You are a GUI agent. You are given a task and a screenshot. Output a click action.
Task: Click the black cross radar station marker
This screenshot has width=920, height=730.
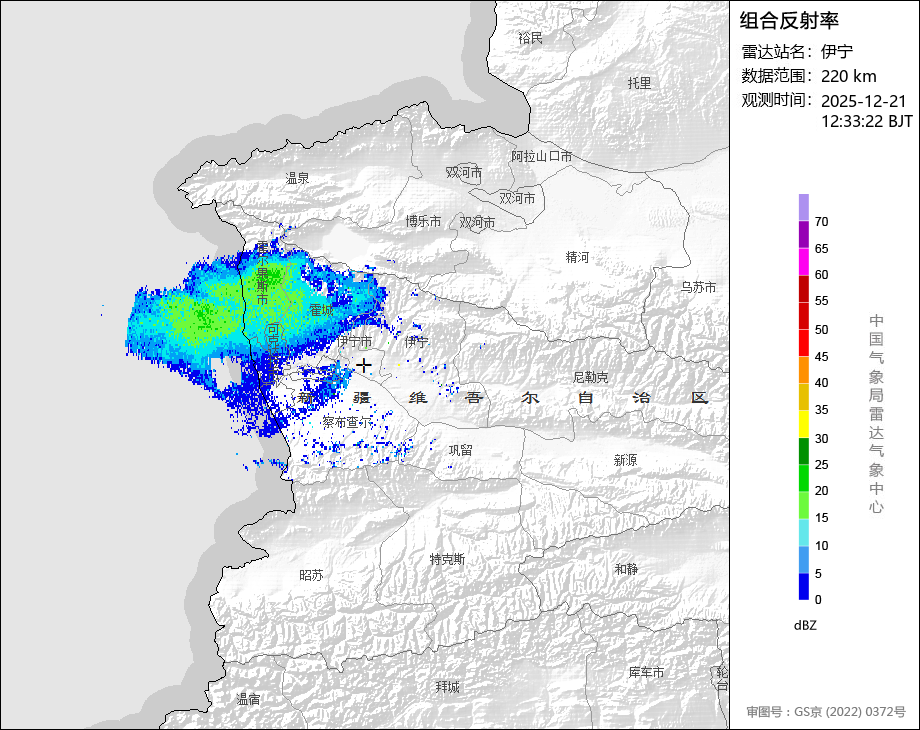[x=364, y=366]
